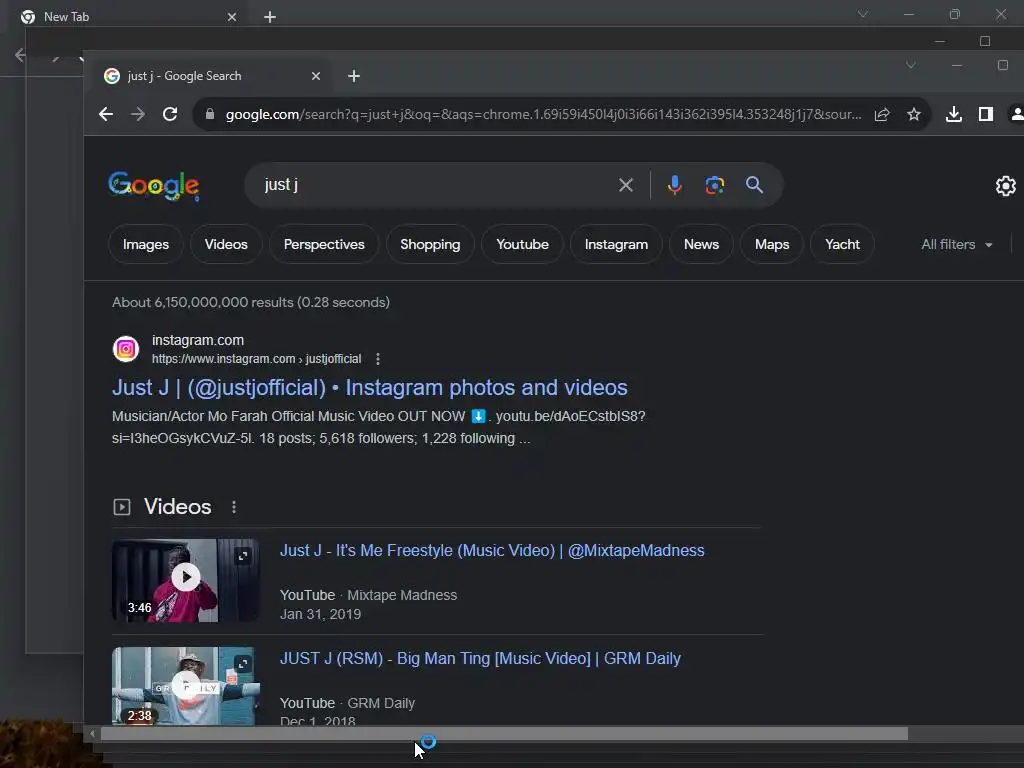Open the Just J (@justjofficial) Instagram result link
Screen dimensions: 1024x768
pos(370,387)
